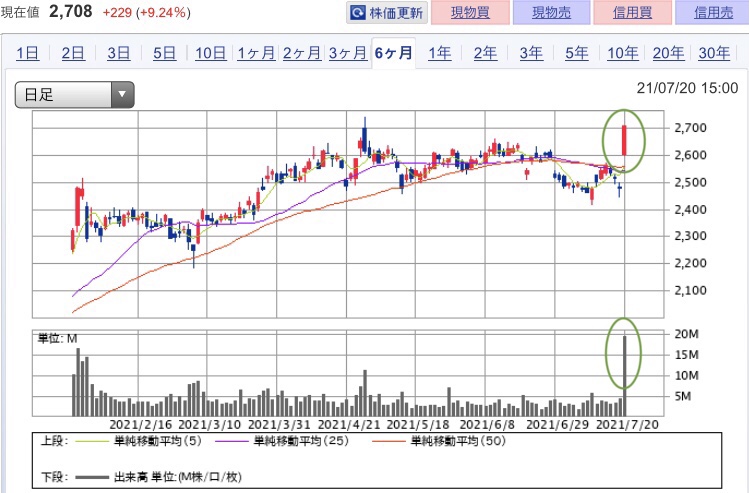Click the dropdown arrow beside 日足
This screenshot has height=493, width=749.
click(122, 95)
